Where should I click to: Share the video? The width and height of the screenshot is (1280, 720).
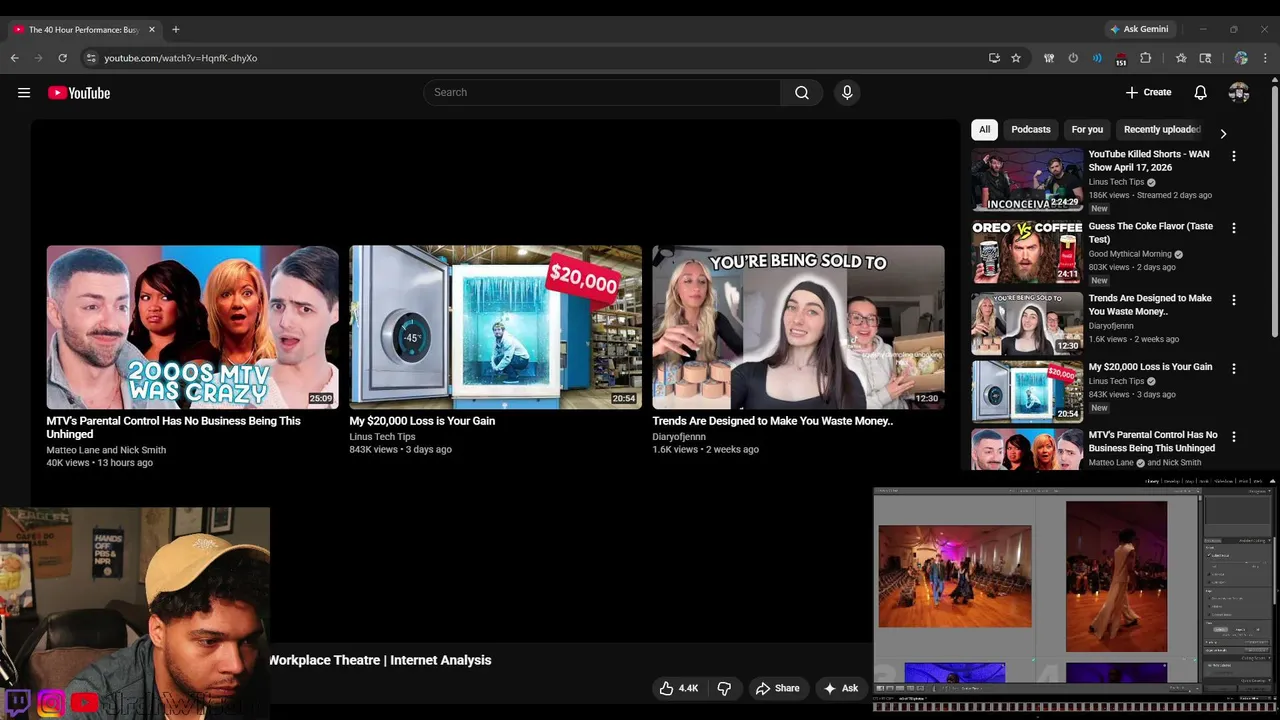pyautogui.click(x=777, y=688)
